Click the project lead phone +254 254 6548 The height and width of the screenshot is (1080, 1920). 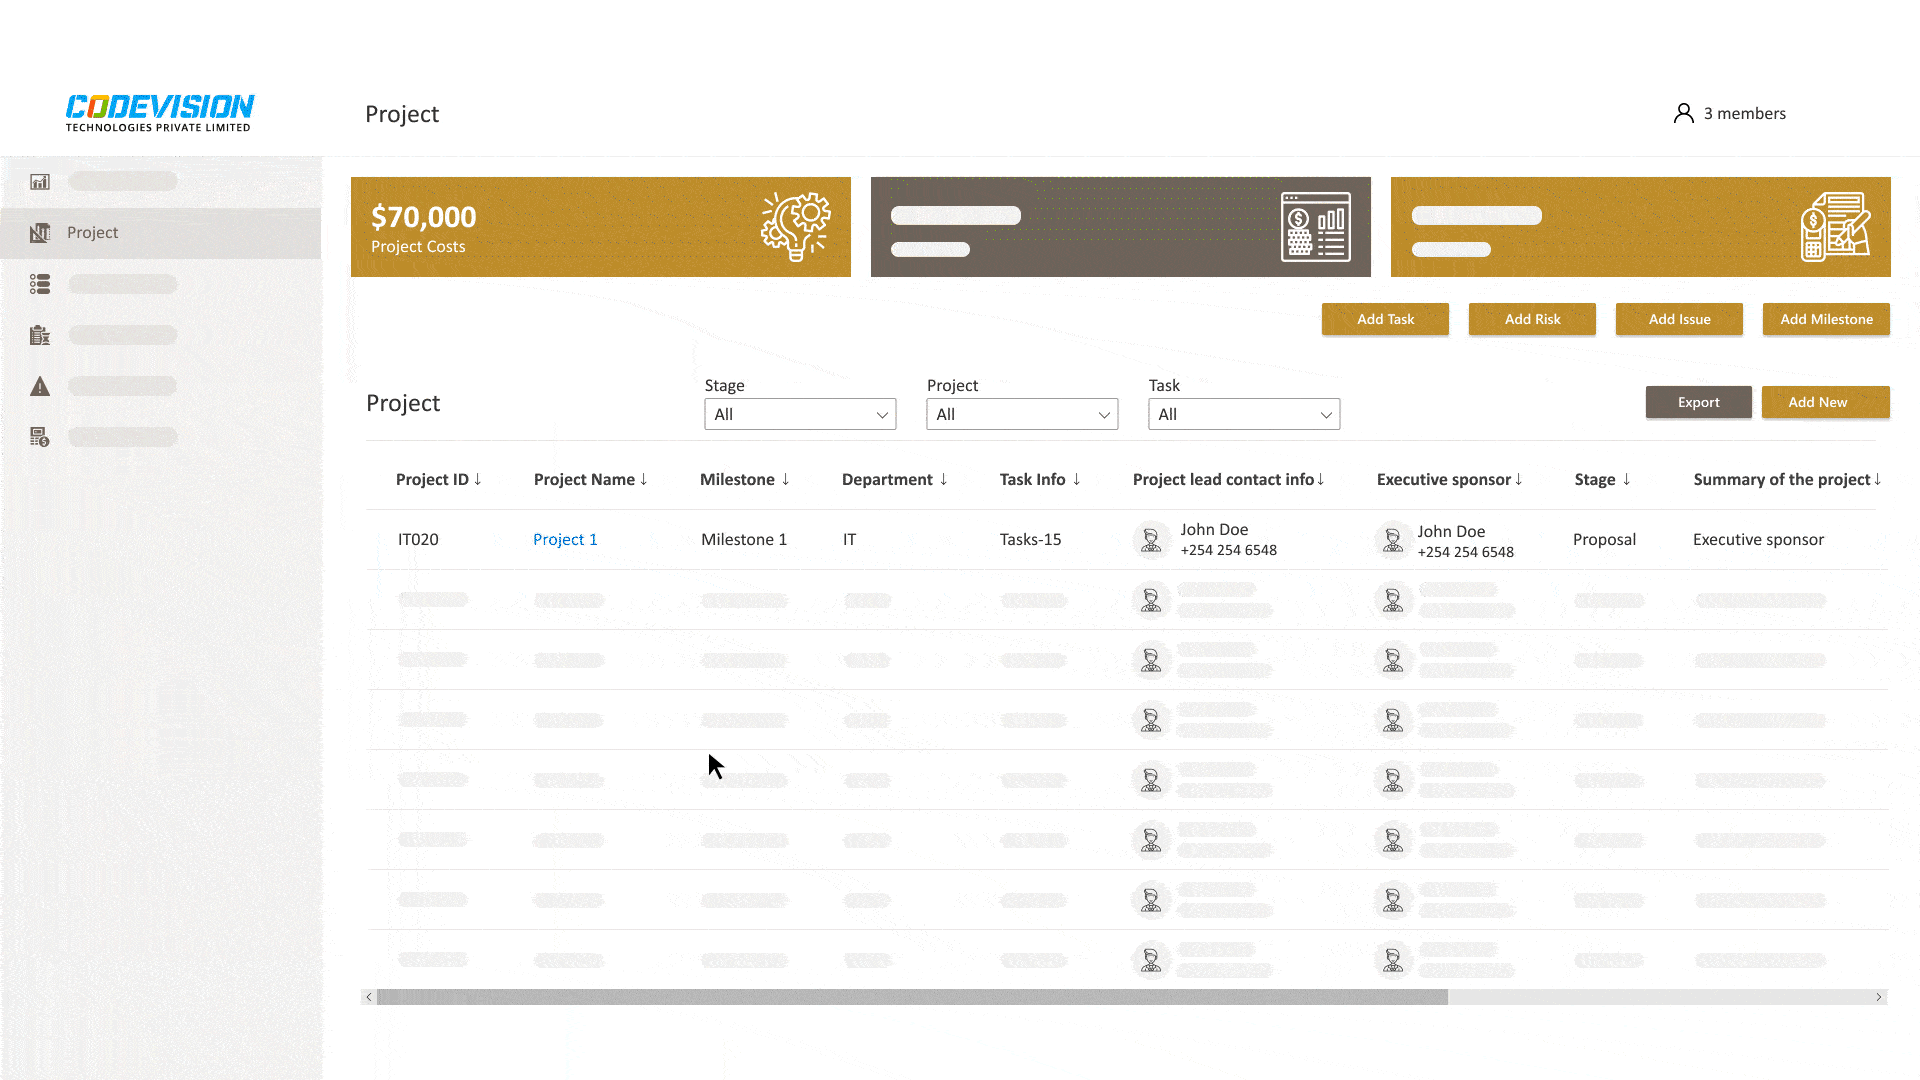click(x=1228, y=550)
